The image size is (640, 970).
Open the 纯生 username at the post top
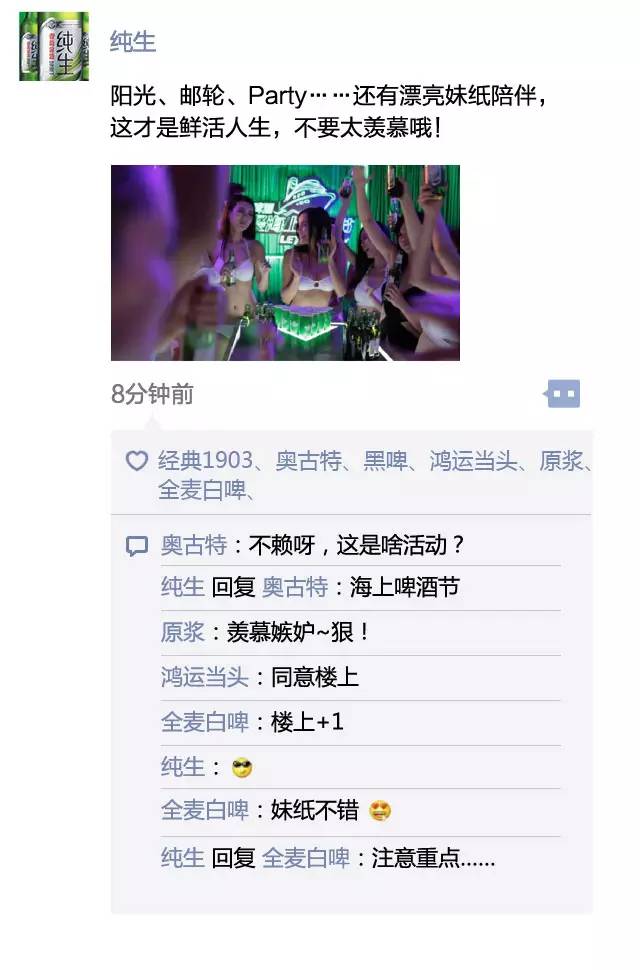click(x=132, y=41)
